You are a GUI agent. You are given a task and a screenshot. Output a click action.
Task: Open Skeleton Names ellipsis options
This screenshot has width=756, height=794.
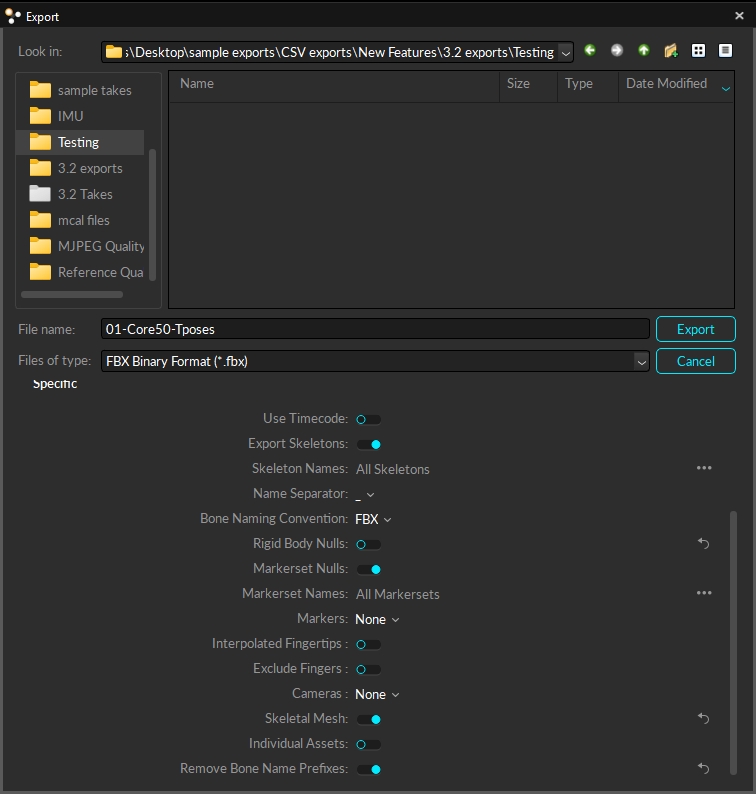[x=704, y=468]
